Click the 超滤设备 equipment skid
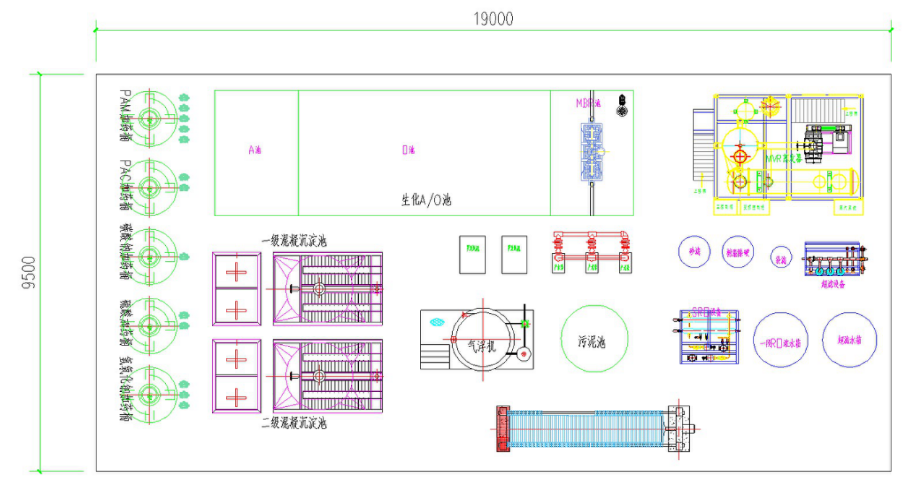The image size is (923, 482). point(832,261)
